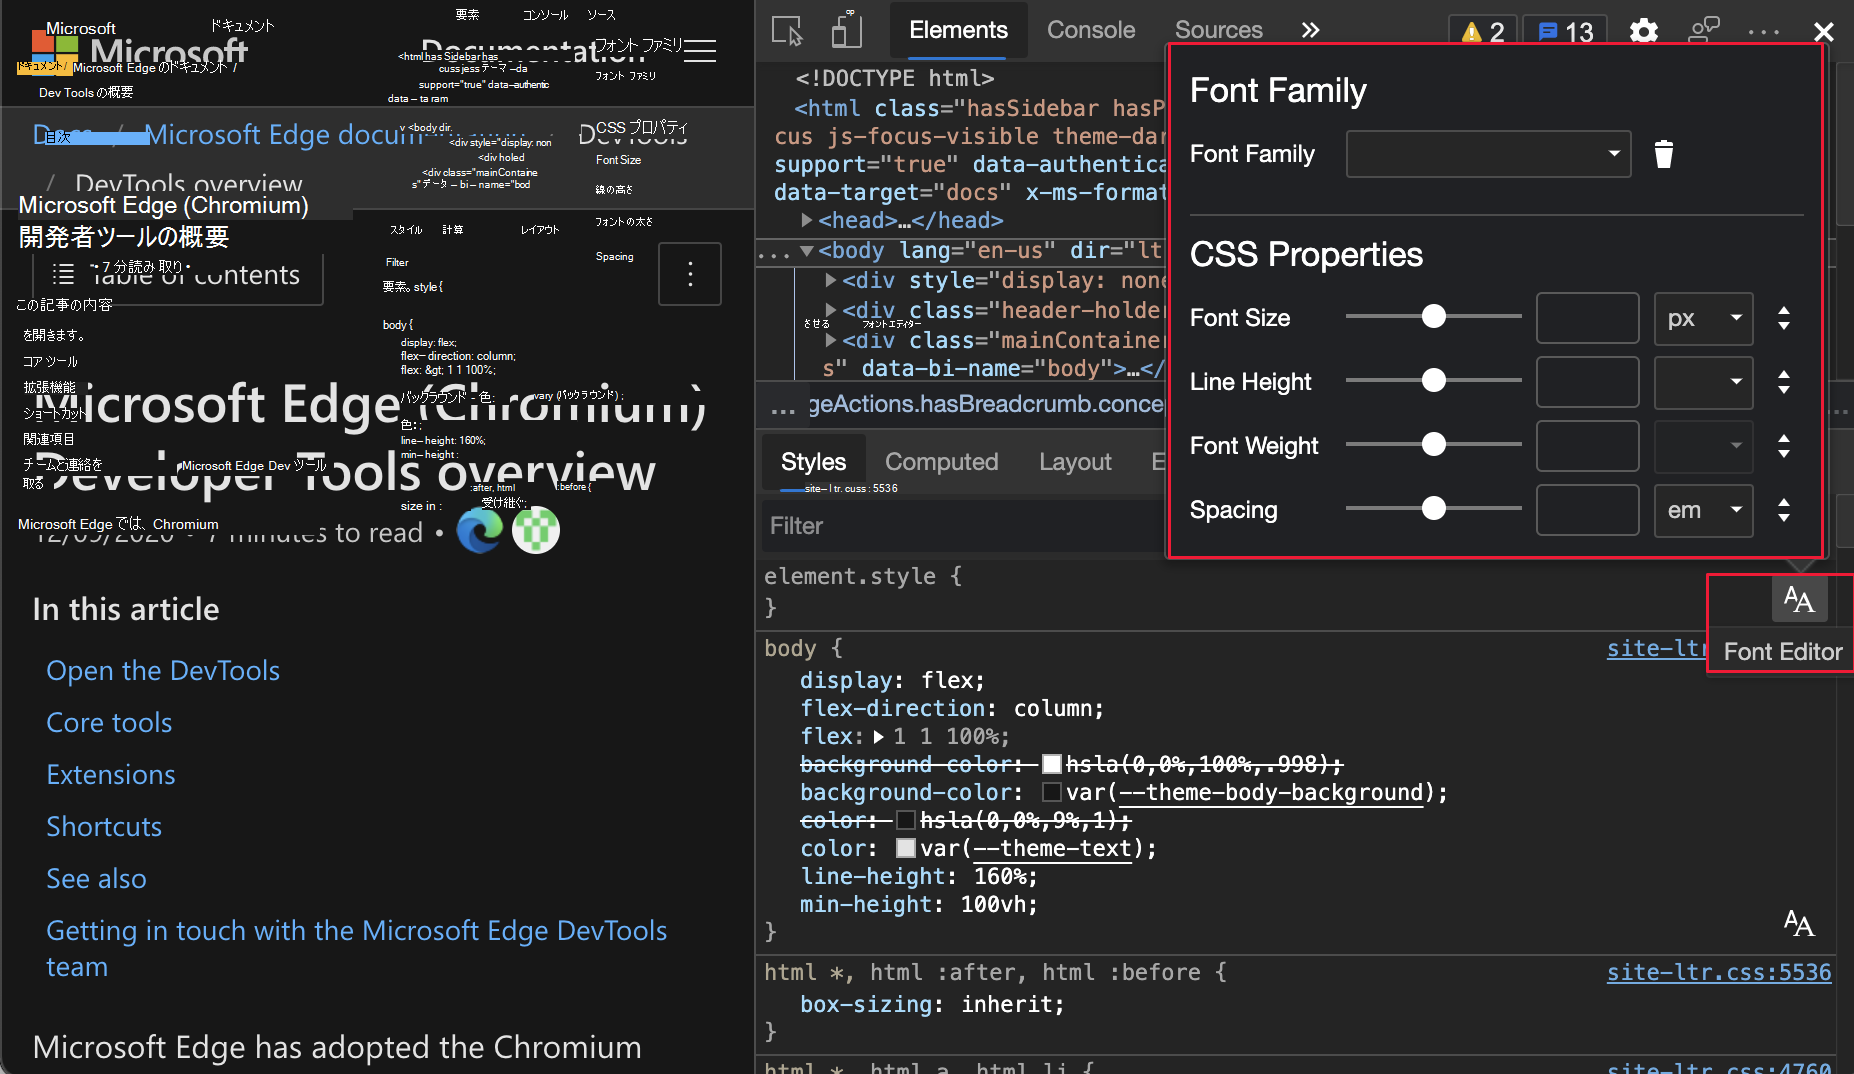Toggle the background-color swatch in body rule
The height and width of the screenshot is (1074, 1854).
1051,793
